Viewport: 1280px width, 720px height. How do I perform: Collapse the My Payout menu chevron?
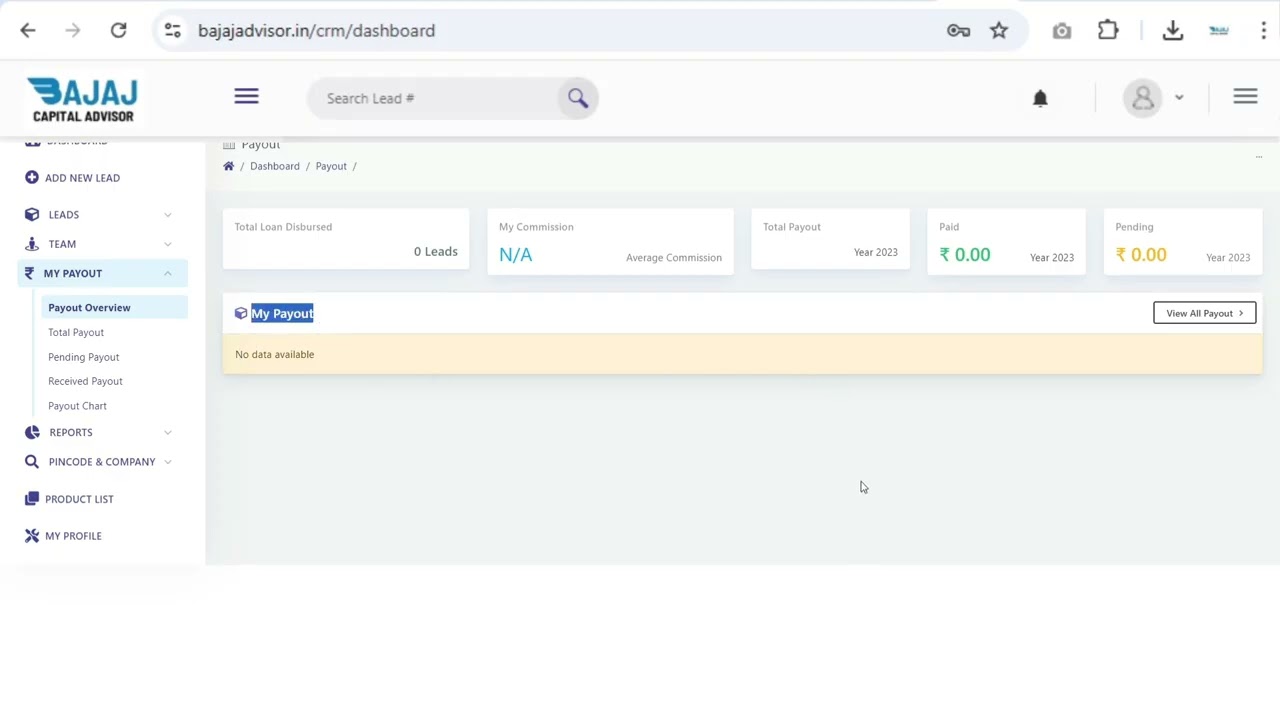pos(168,273)
